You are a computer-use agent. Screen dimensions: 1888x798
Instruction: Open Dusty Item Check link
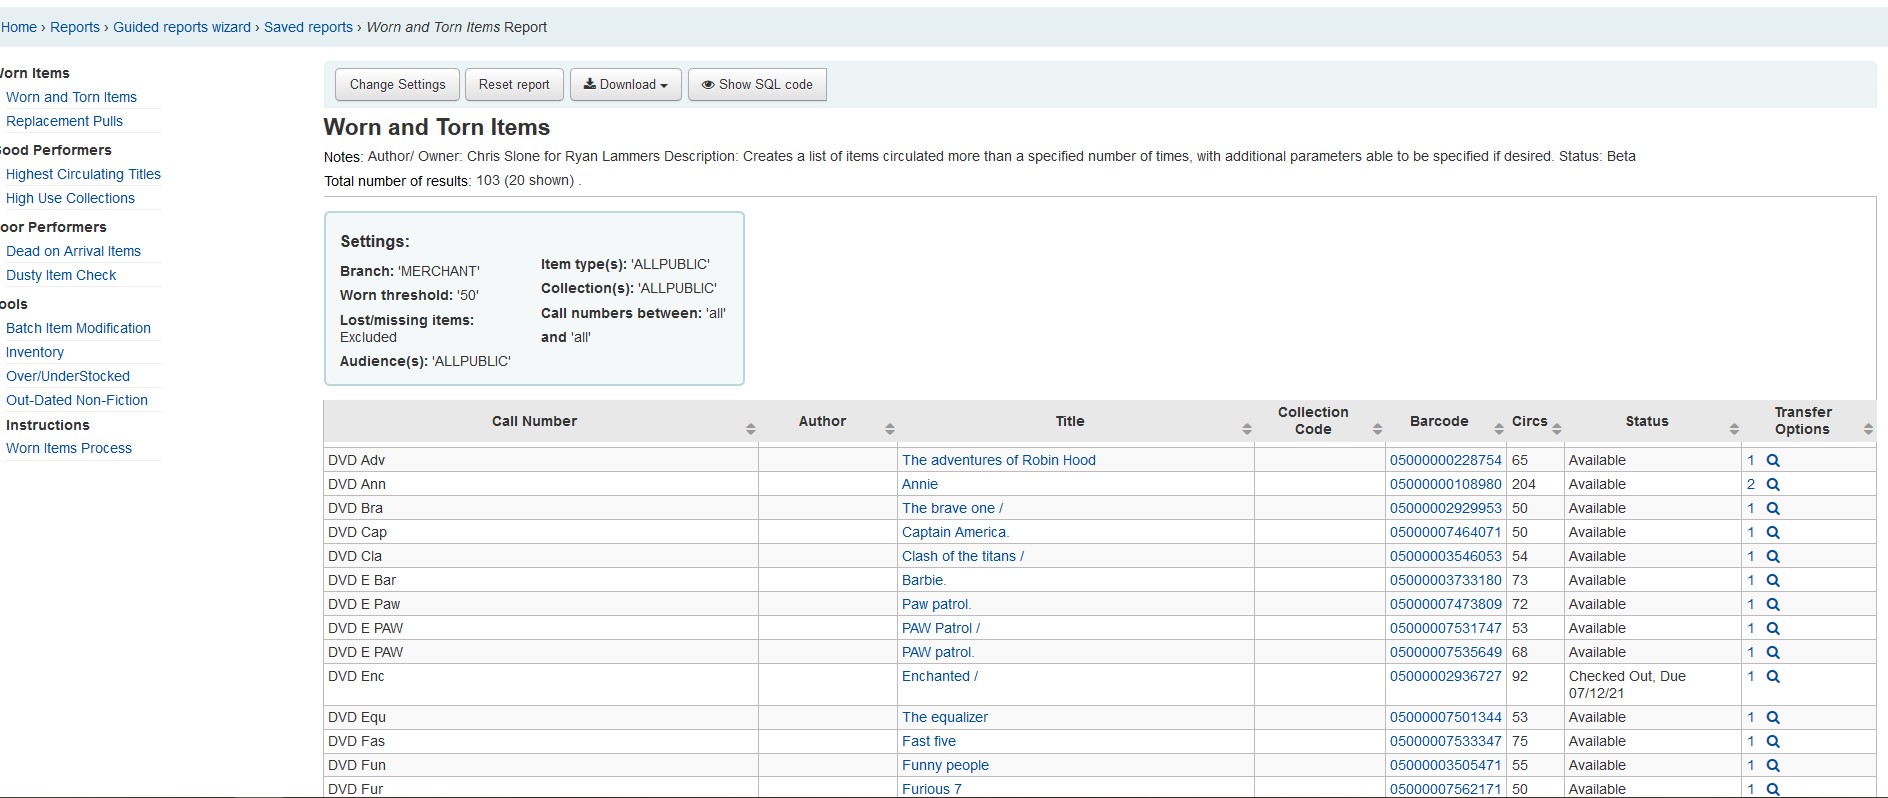(x=61, y=275)
